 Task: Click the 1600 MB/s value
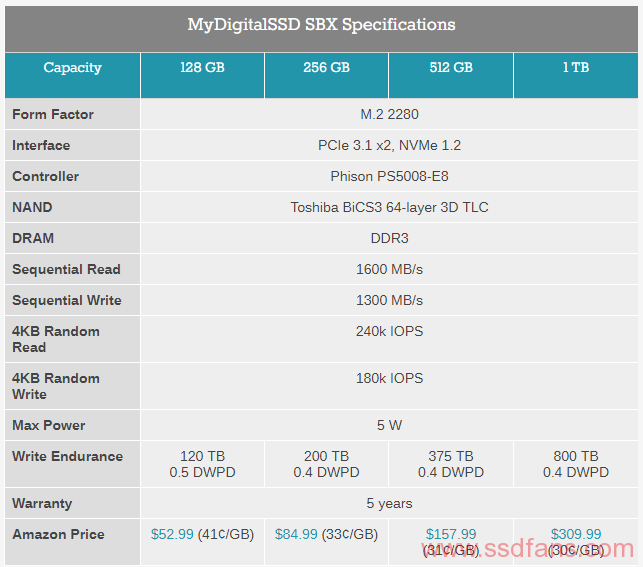(389, 269)
